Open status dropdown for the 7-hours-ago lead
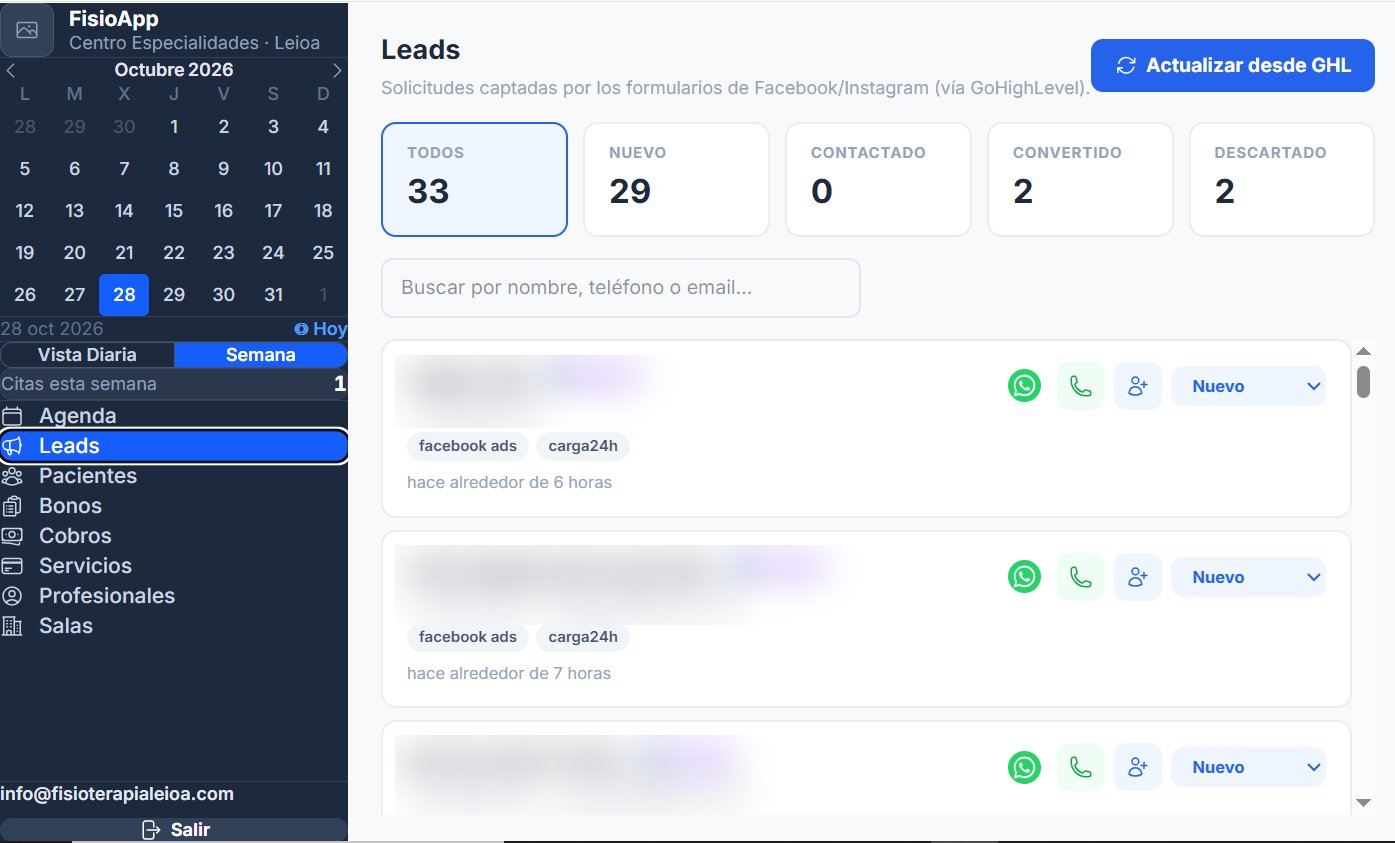The image size is (1395, 843). tap(1248, 577)
